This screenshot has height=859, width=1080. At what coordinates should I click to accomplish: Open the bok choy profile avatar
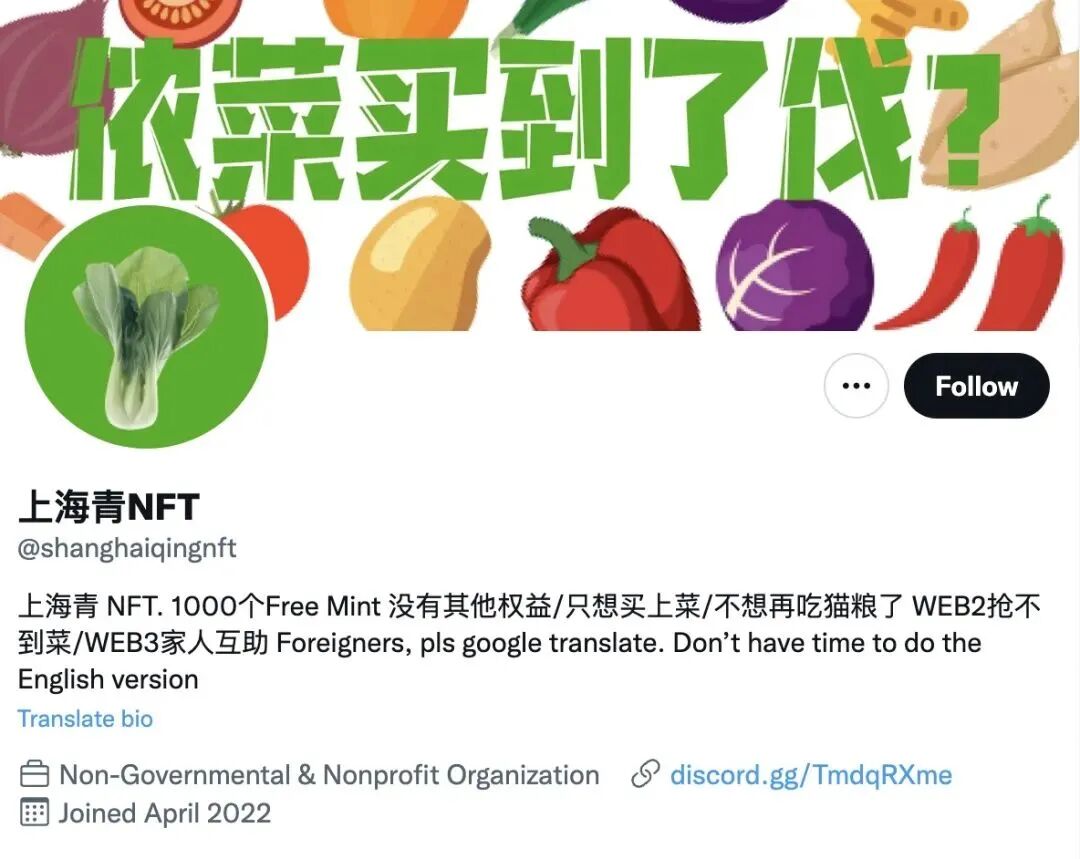[146, 326]
